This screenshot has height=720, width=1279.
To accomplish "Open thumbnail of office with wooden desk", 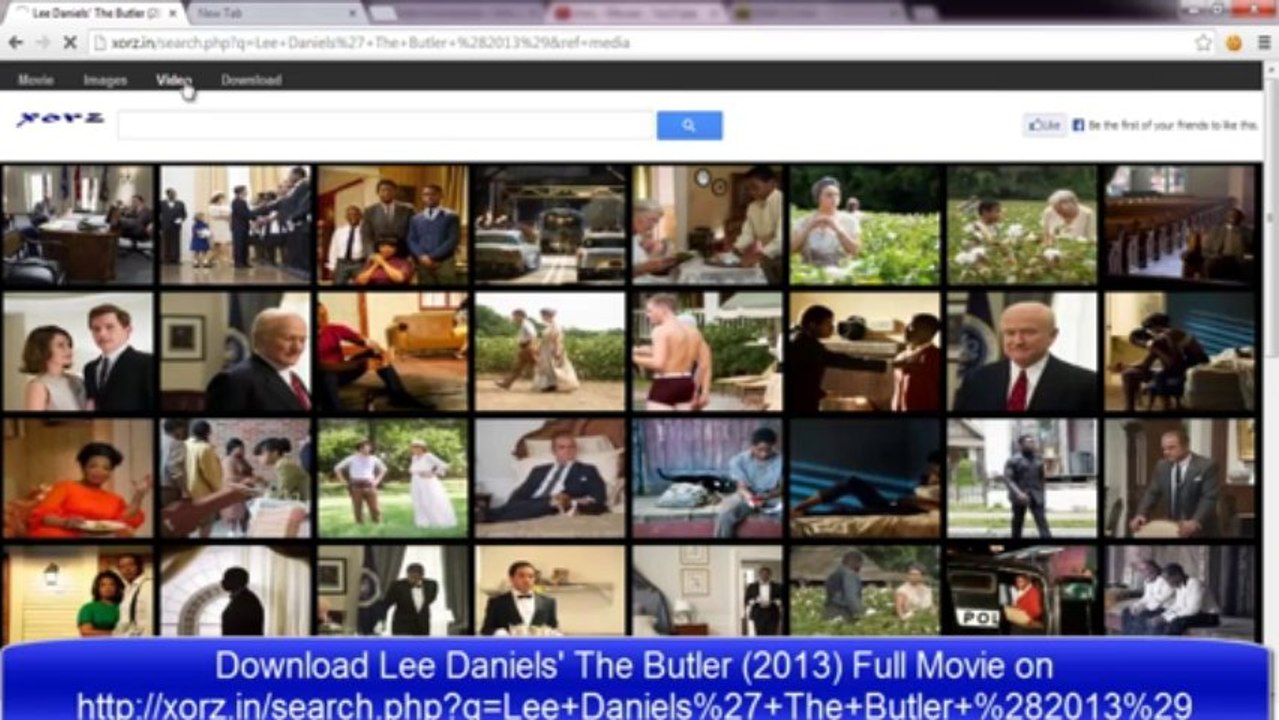I will tap(79, 225).
